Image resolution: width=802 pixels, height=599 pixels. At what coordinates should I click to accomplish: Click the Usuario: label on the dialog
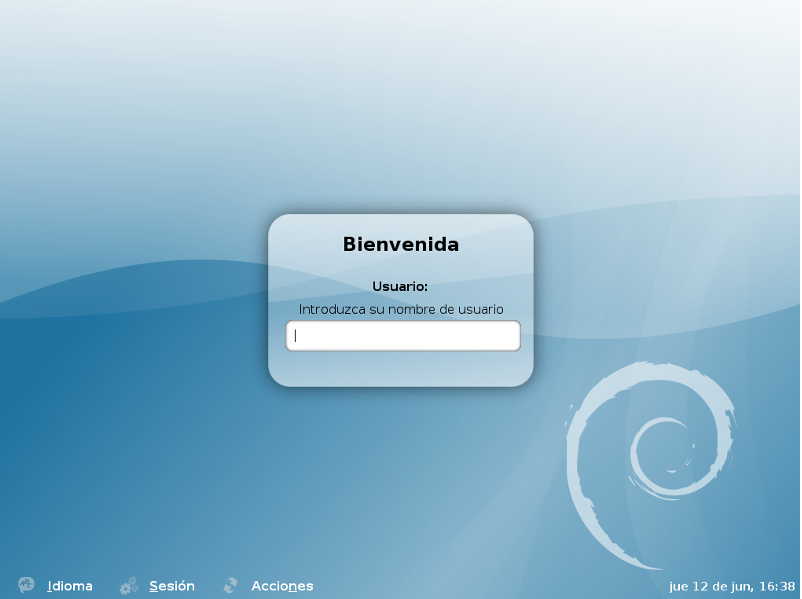coord(401,285)
